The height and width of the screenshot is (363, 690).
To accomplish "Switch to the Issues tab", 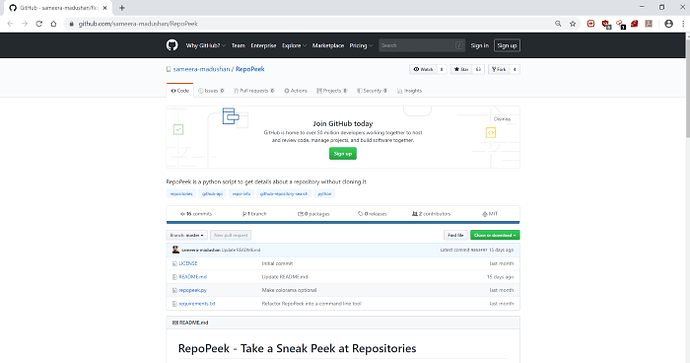I will tap(211, 91).
